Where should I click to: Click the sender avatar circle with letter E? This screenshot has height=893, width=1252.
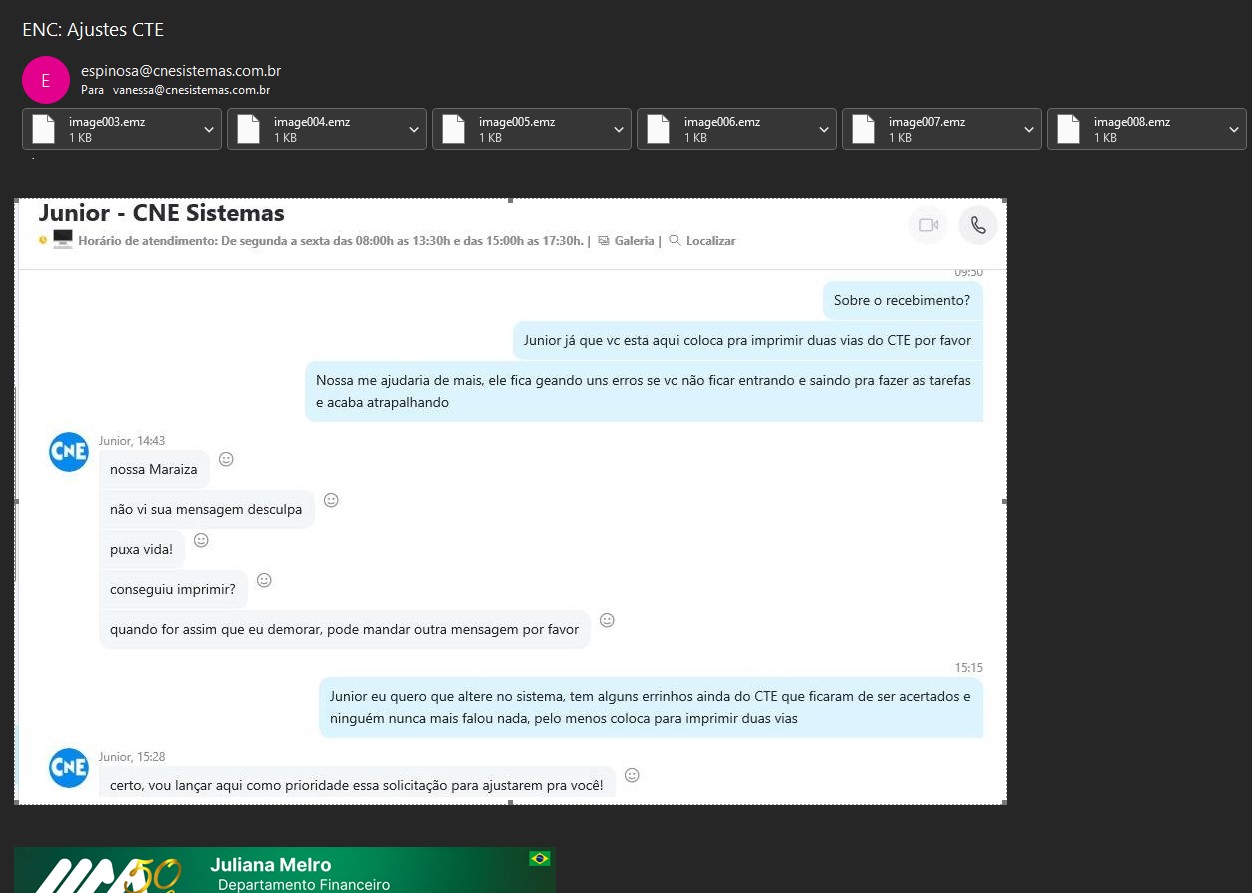tap(45, 80)
